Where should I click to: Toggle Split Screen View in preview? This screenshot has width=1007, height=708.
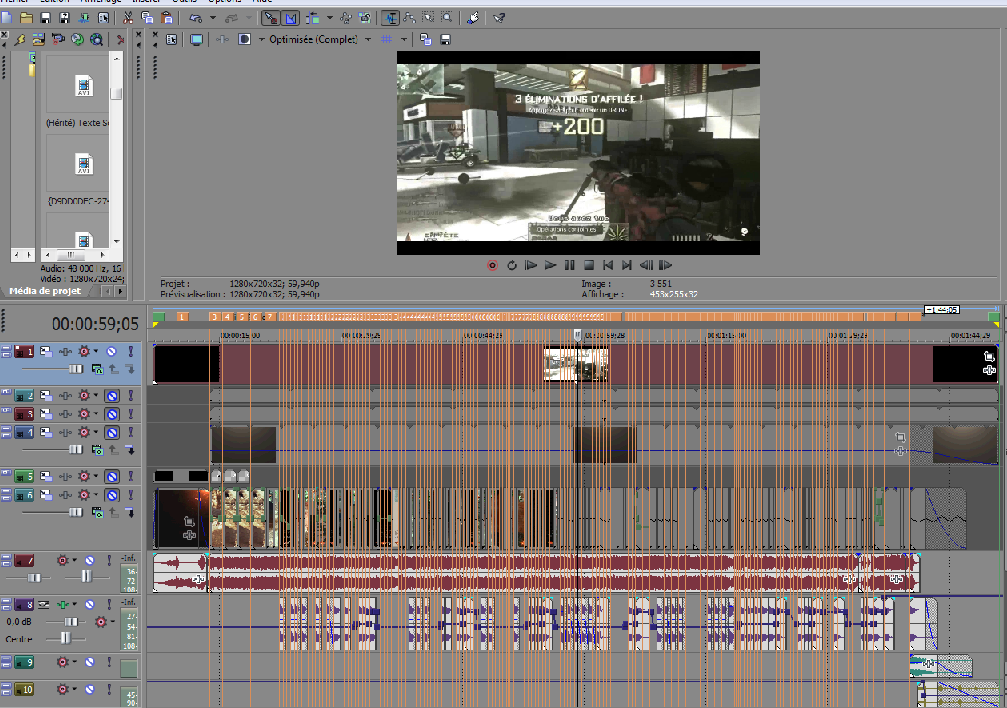[x=244, y=40]
